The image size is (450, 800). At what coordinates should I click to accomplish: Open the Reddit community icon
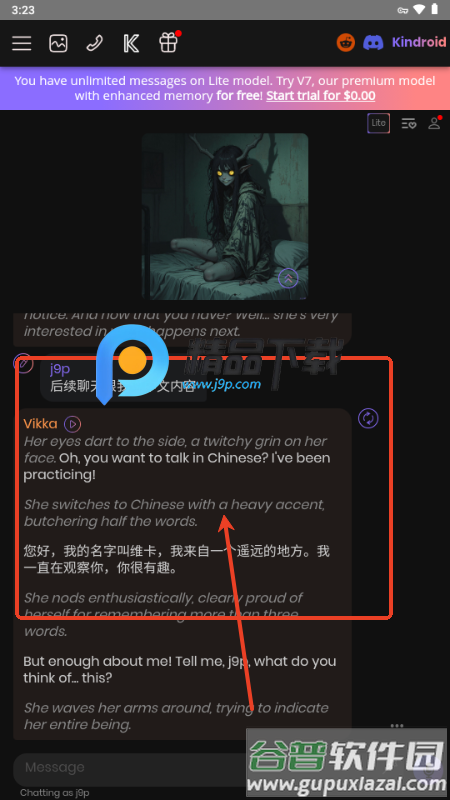click(x=345, y=42)
